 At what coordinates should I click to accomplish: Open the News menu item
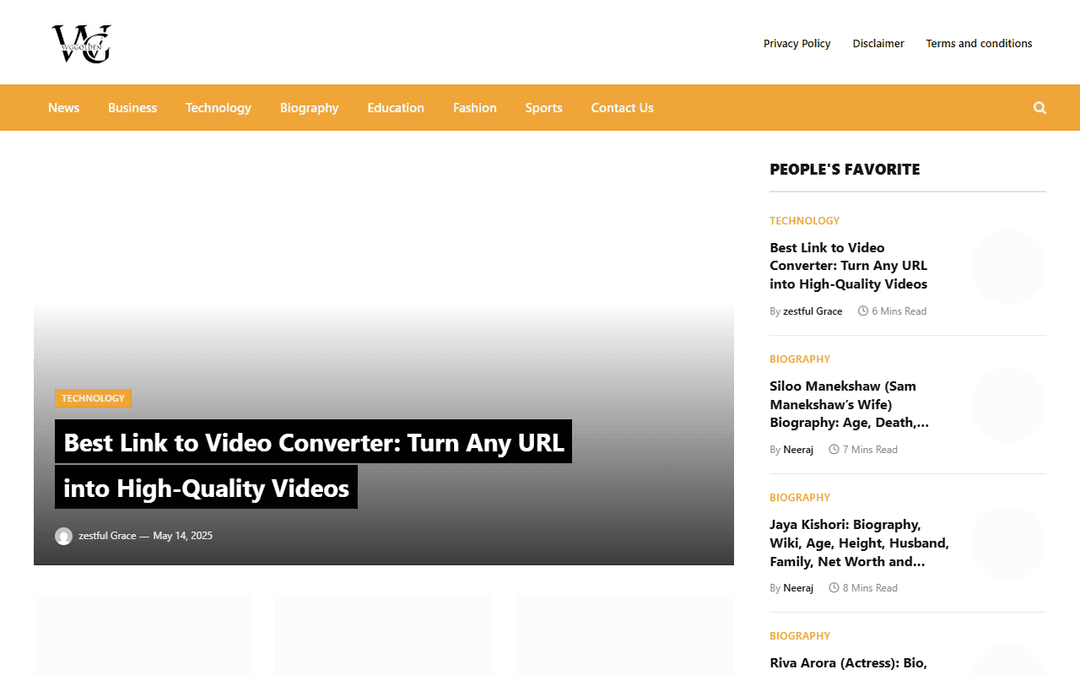coord(63,107)
